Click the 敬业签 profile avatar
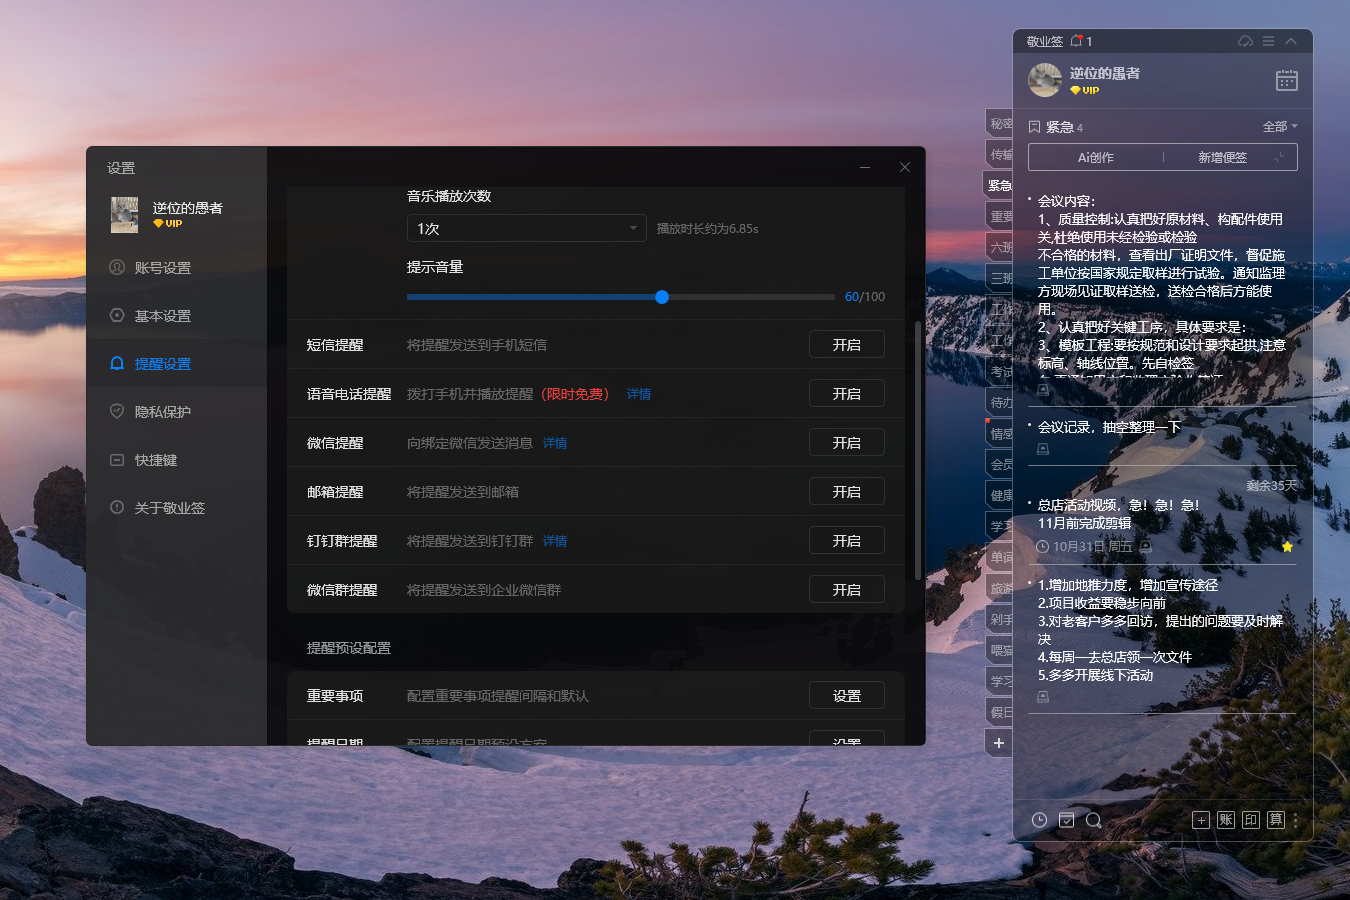 pyautogui.click(x=1045, y=80)
